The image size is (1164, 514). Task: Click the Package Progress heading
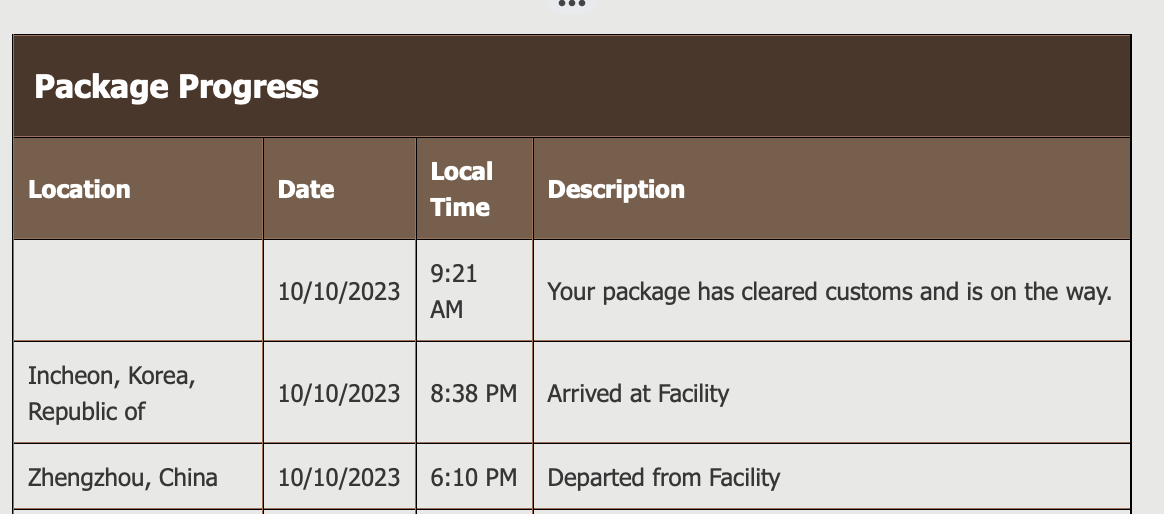(x=176, y=87)
